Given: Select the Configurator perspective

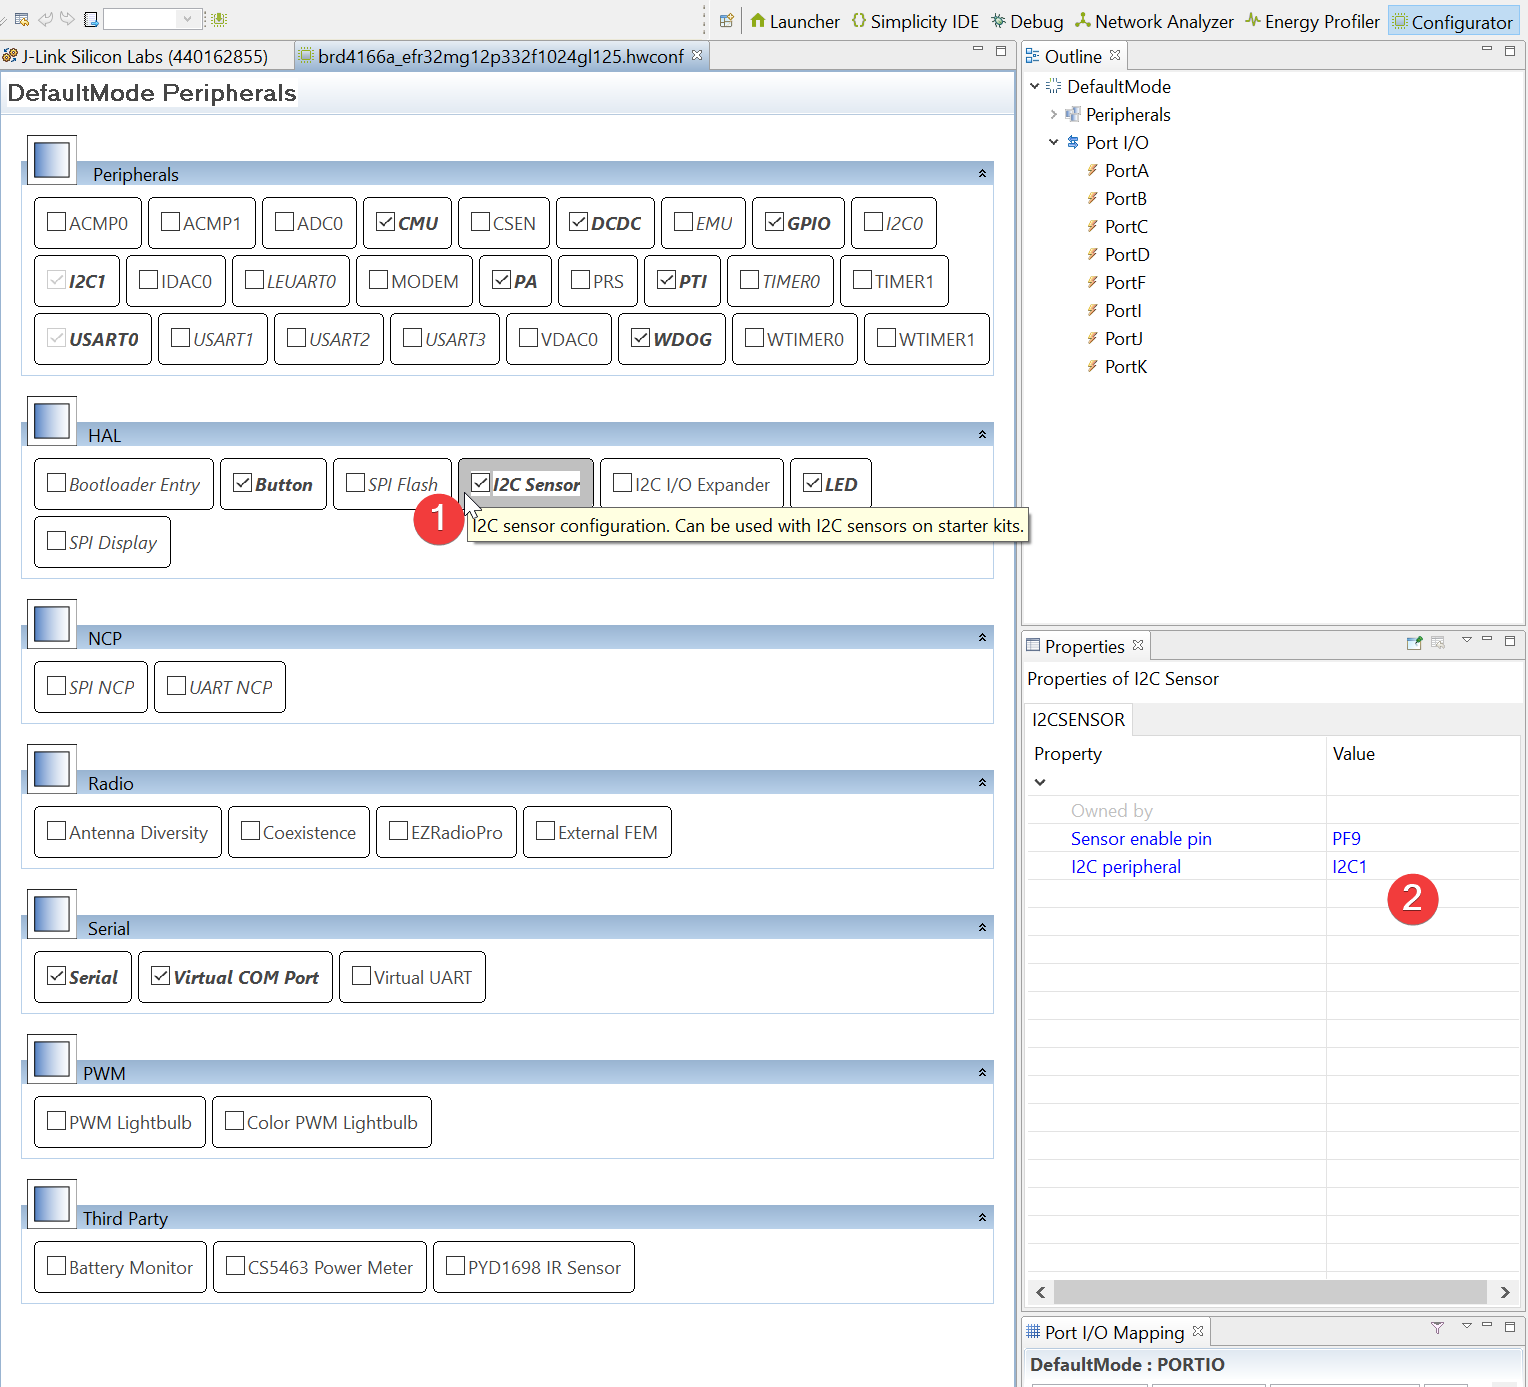Looking at the screenshot, I should 1452,21.
